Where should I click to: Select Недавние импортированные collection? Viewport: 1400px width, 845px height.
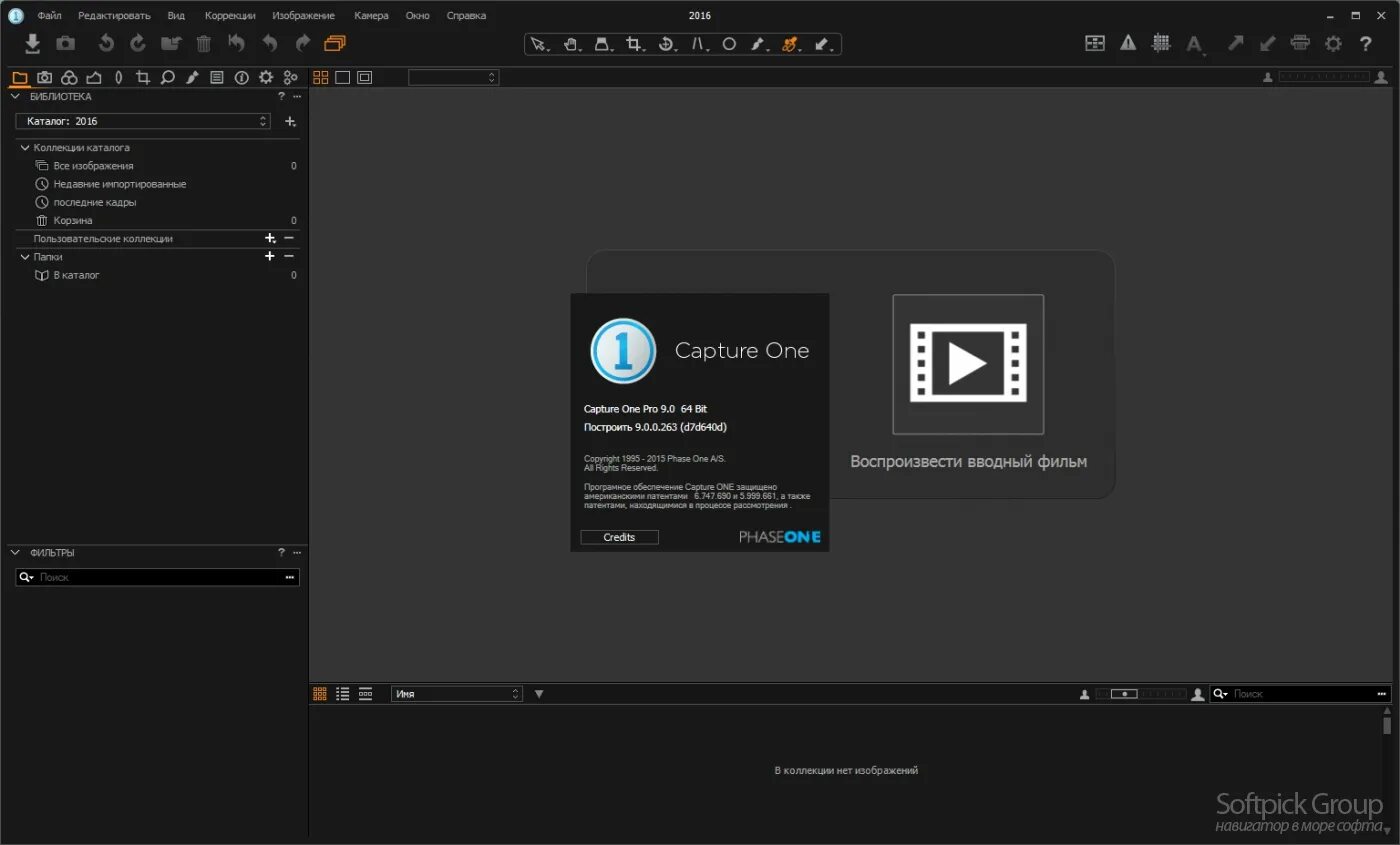click(119, 184)
